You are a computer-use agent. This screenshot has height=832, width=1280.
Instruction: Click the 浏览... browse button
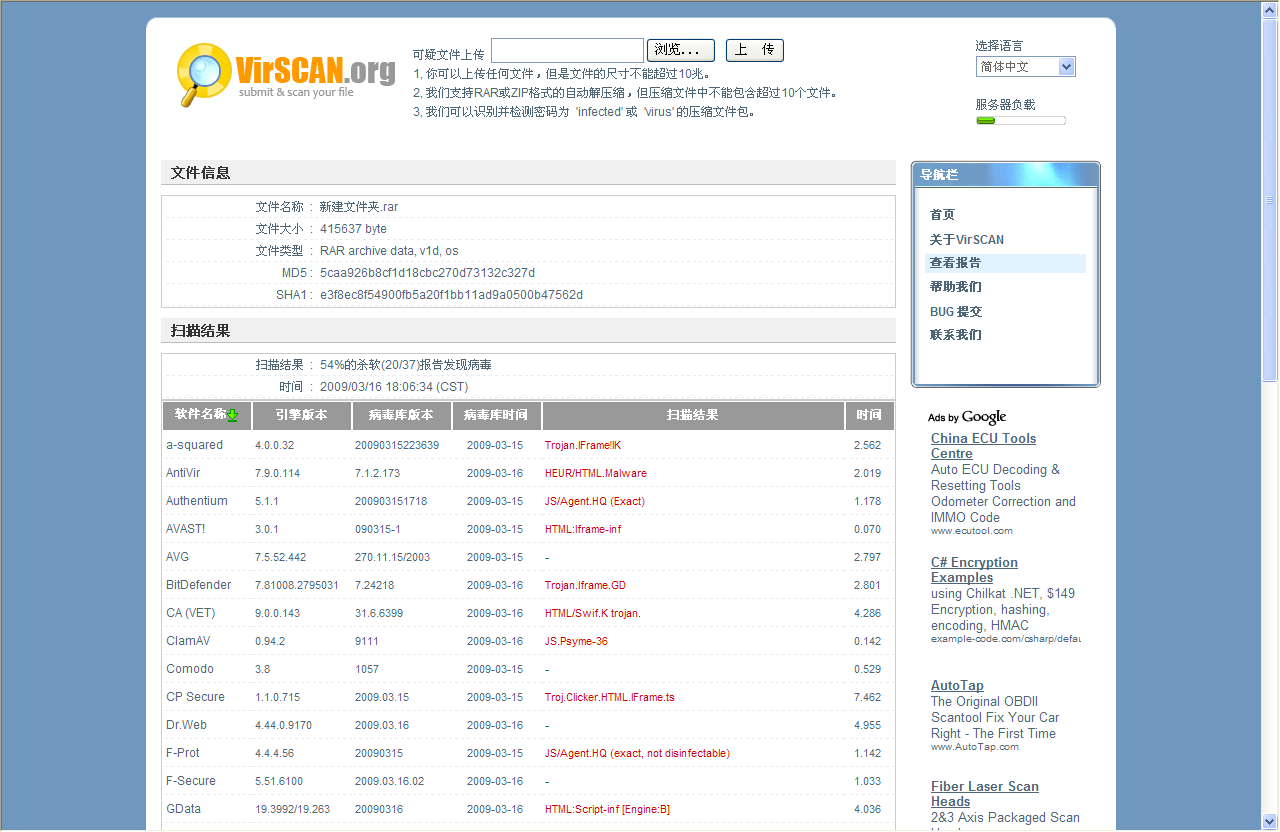pyautogui.click(x=681, y=50)
